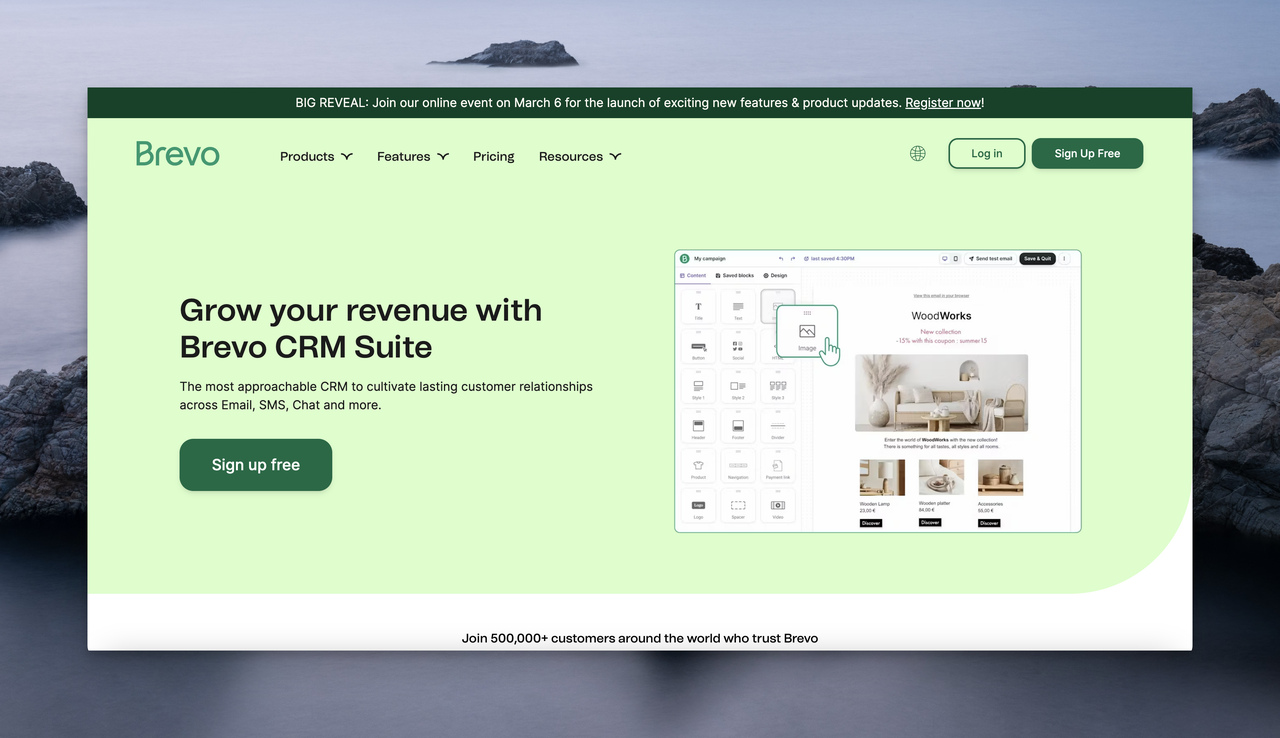Select the Button block in the editor
1280x738 pixels.
[698, 346]
